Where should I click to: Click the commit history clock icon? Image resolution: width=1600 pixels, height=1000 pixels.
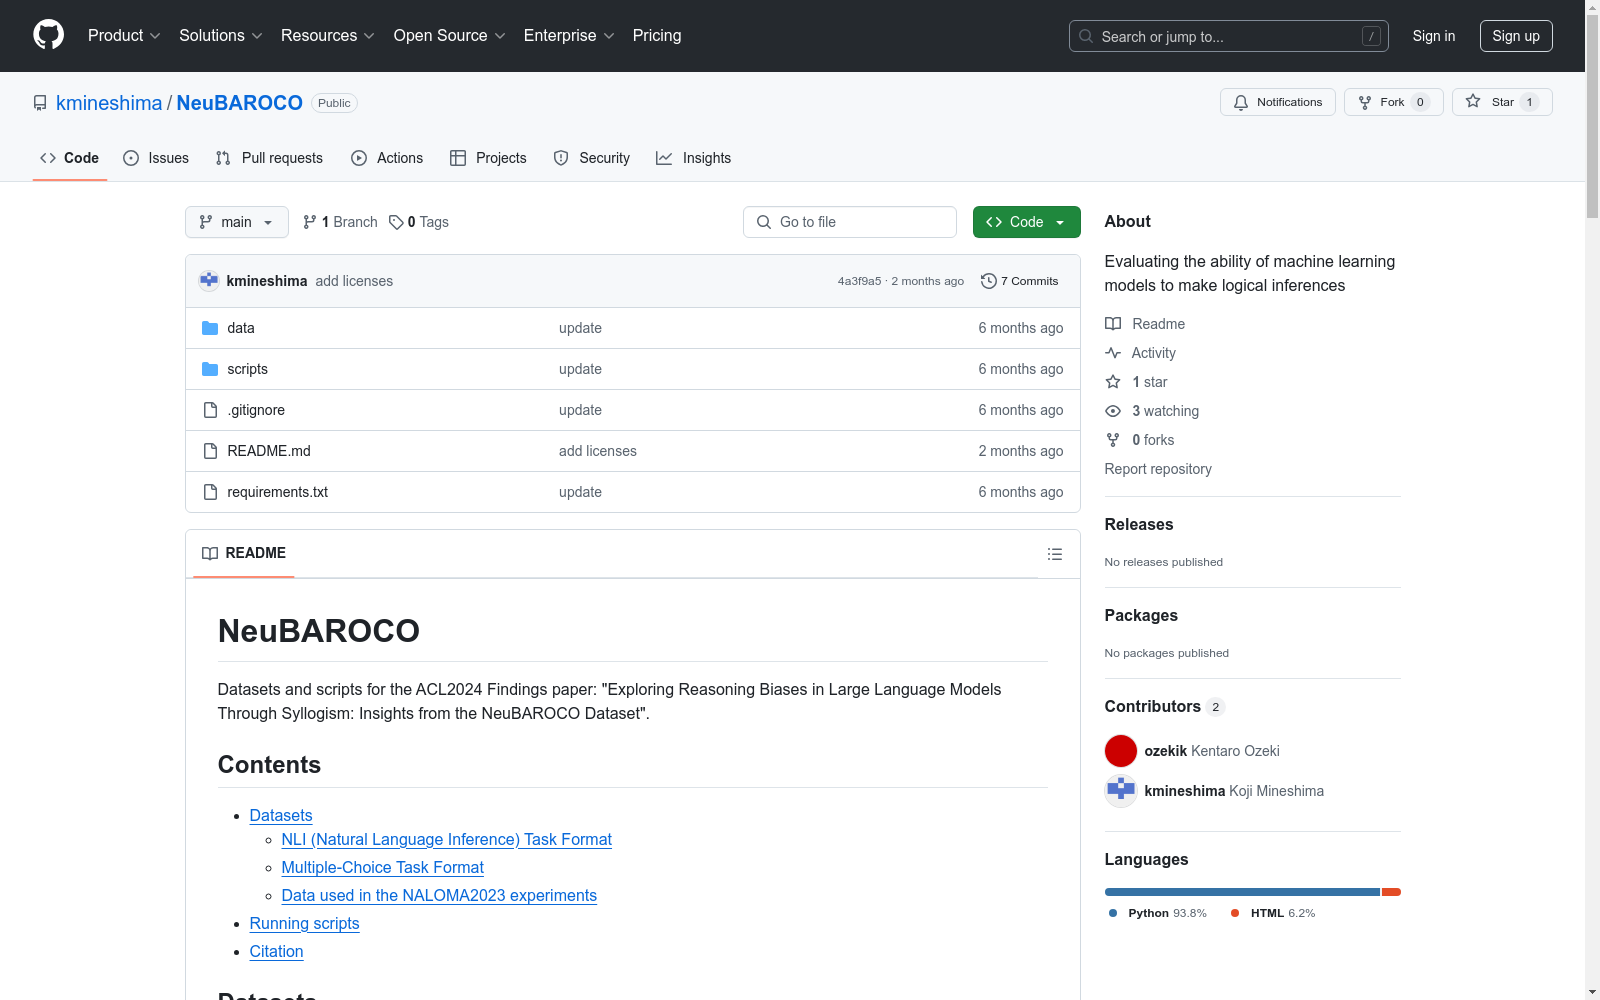point(989,281)
